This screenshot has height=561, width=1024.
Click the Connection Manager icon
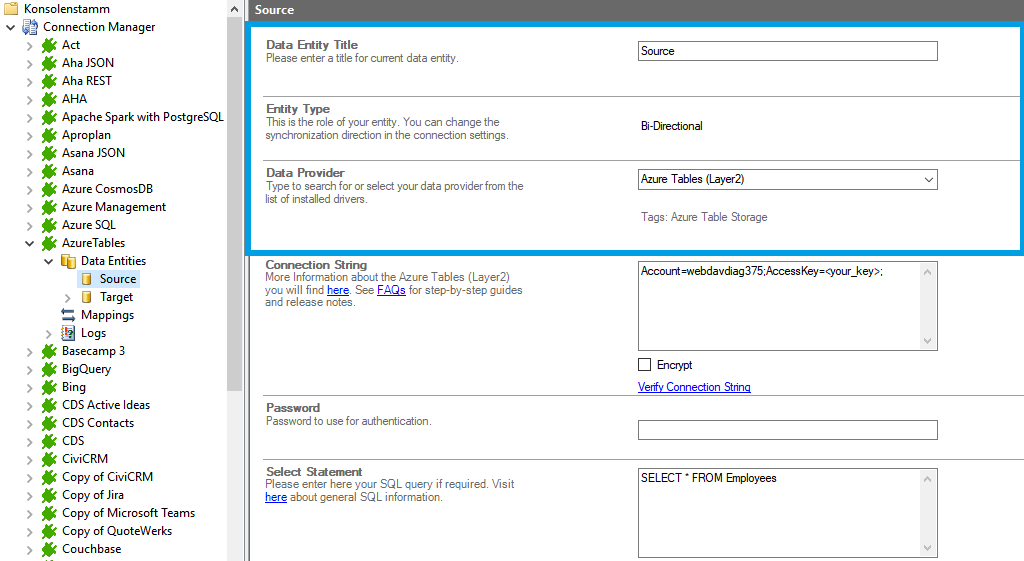(x=30, y=27)
